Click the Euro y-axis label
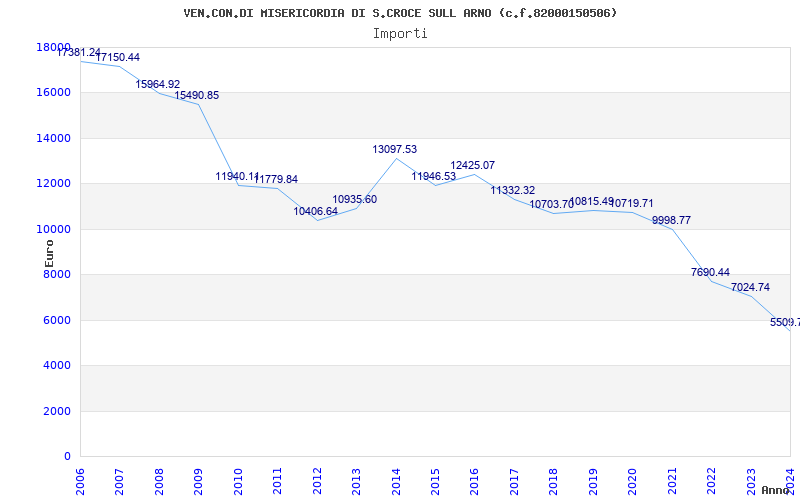The image size is (800, 500). [49, 254]
